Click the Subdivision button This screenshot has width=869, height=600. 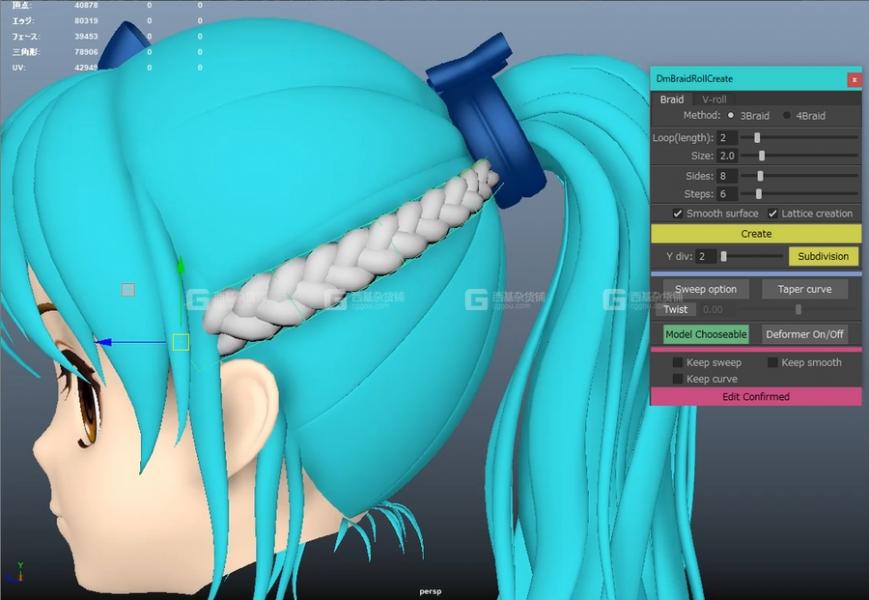pyautogui.click(x=824, y=257)
